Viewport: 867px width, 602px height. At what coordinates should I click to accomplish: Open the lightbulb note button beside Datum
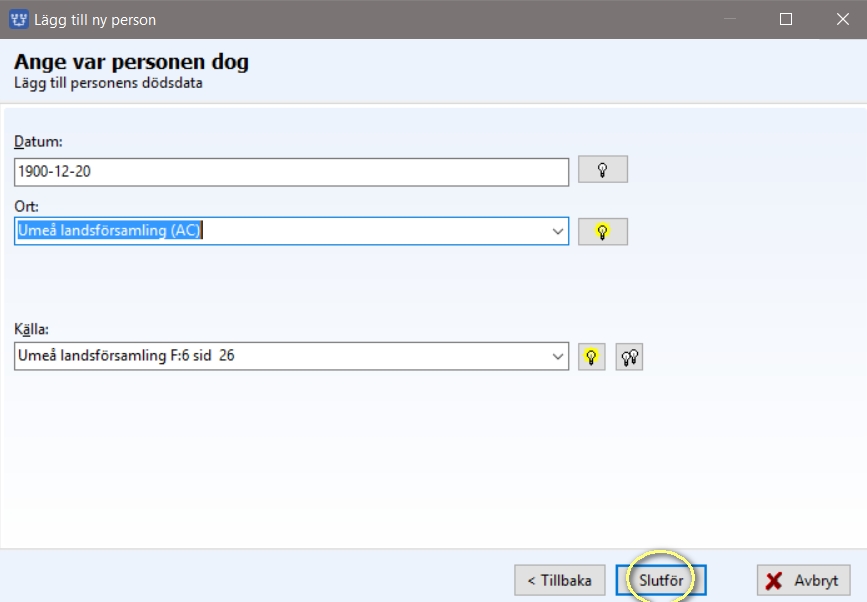[x=603, y=169]
